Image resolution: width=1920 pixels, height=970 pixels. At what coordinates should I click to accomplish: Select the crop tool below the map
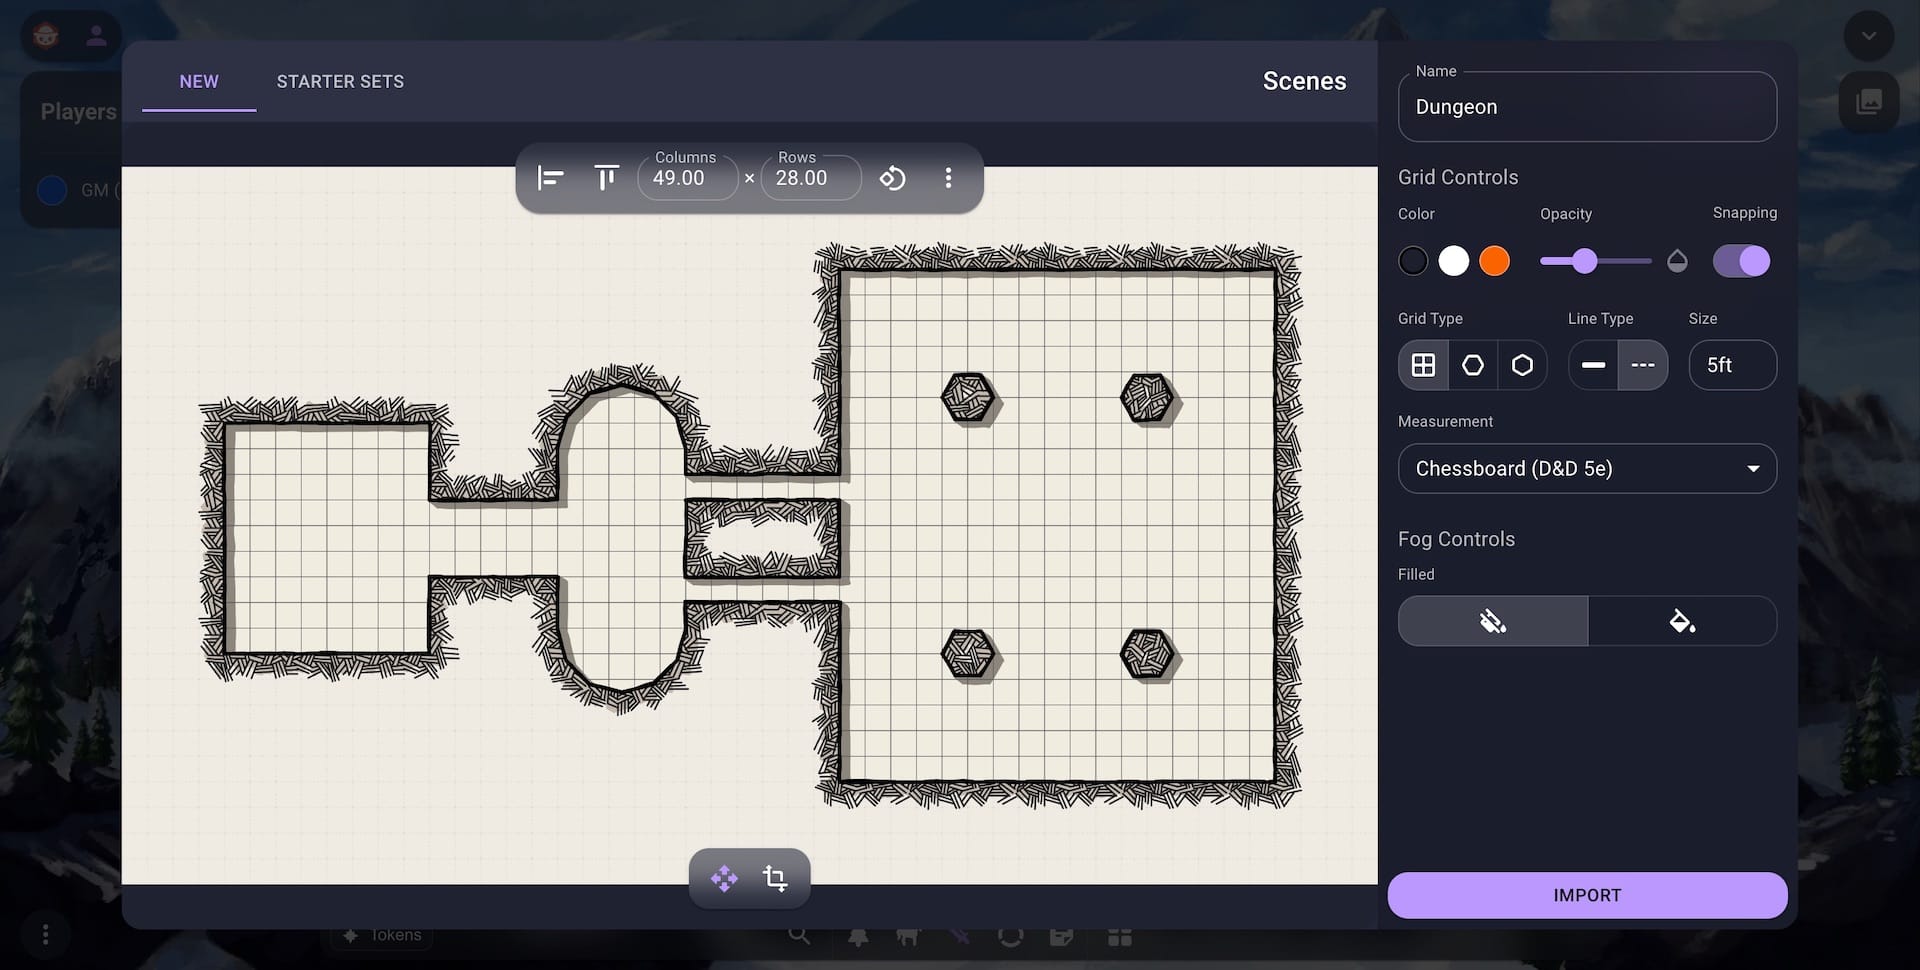coord(775,878)
